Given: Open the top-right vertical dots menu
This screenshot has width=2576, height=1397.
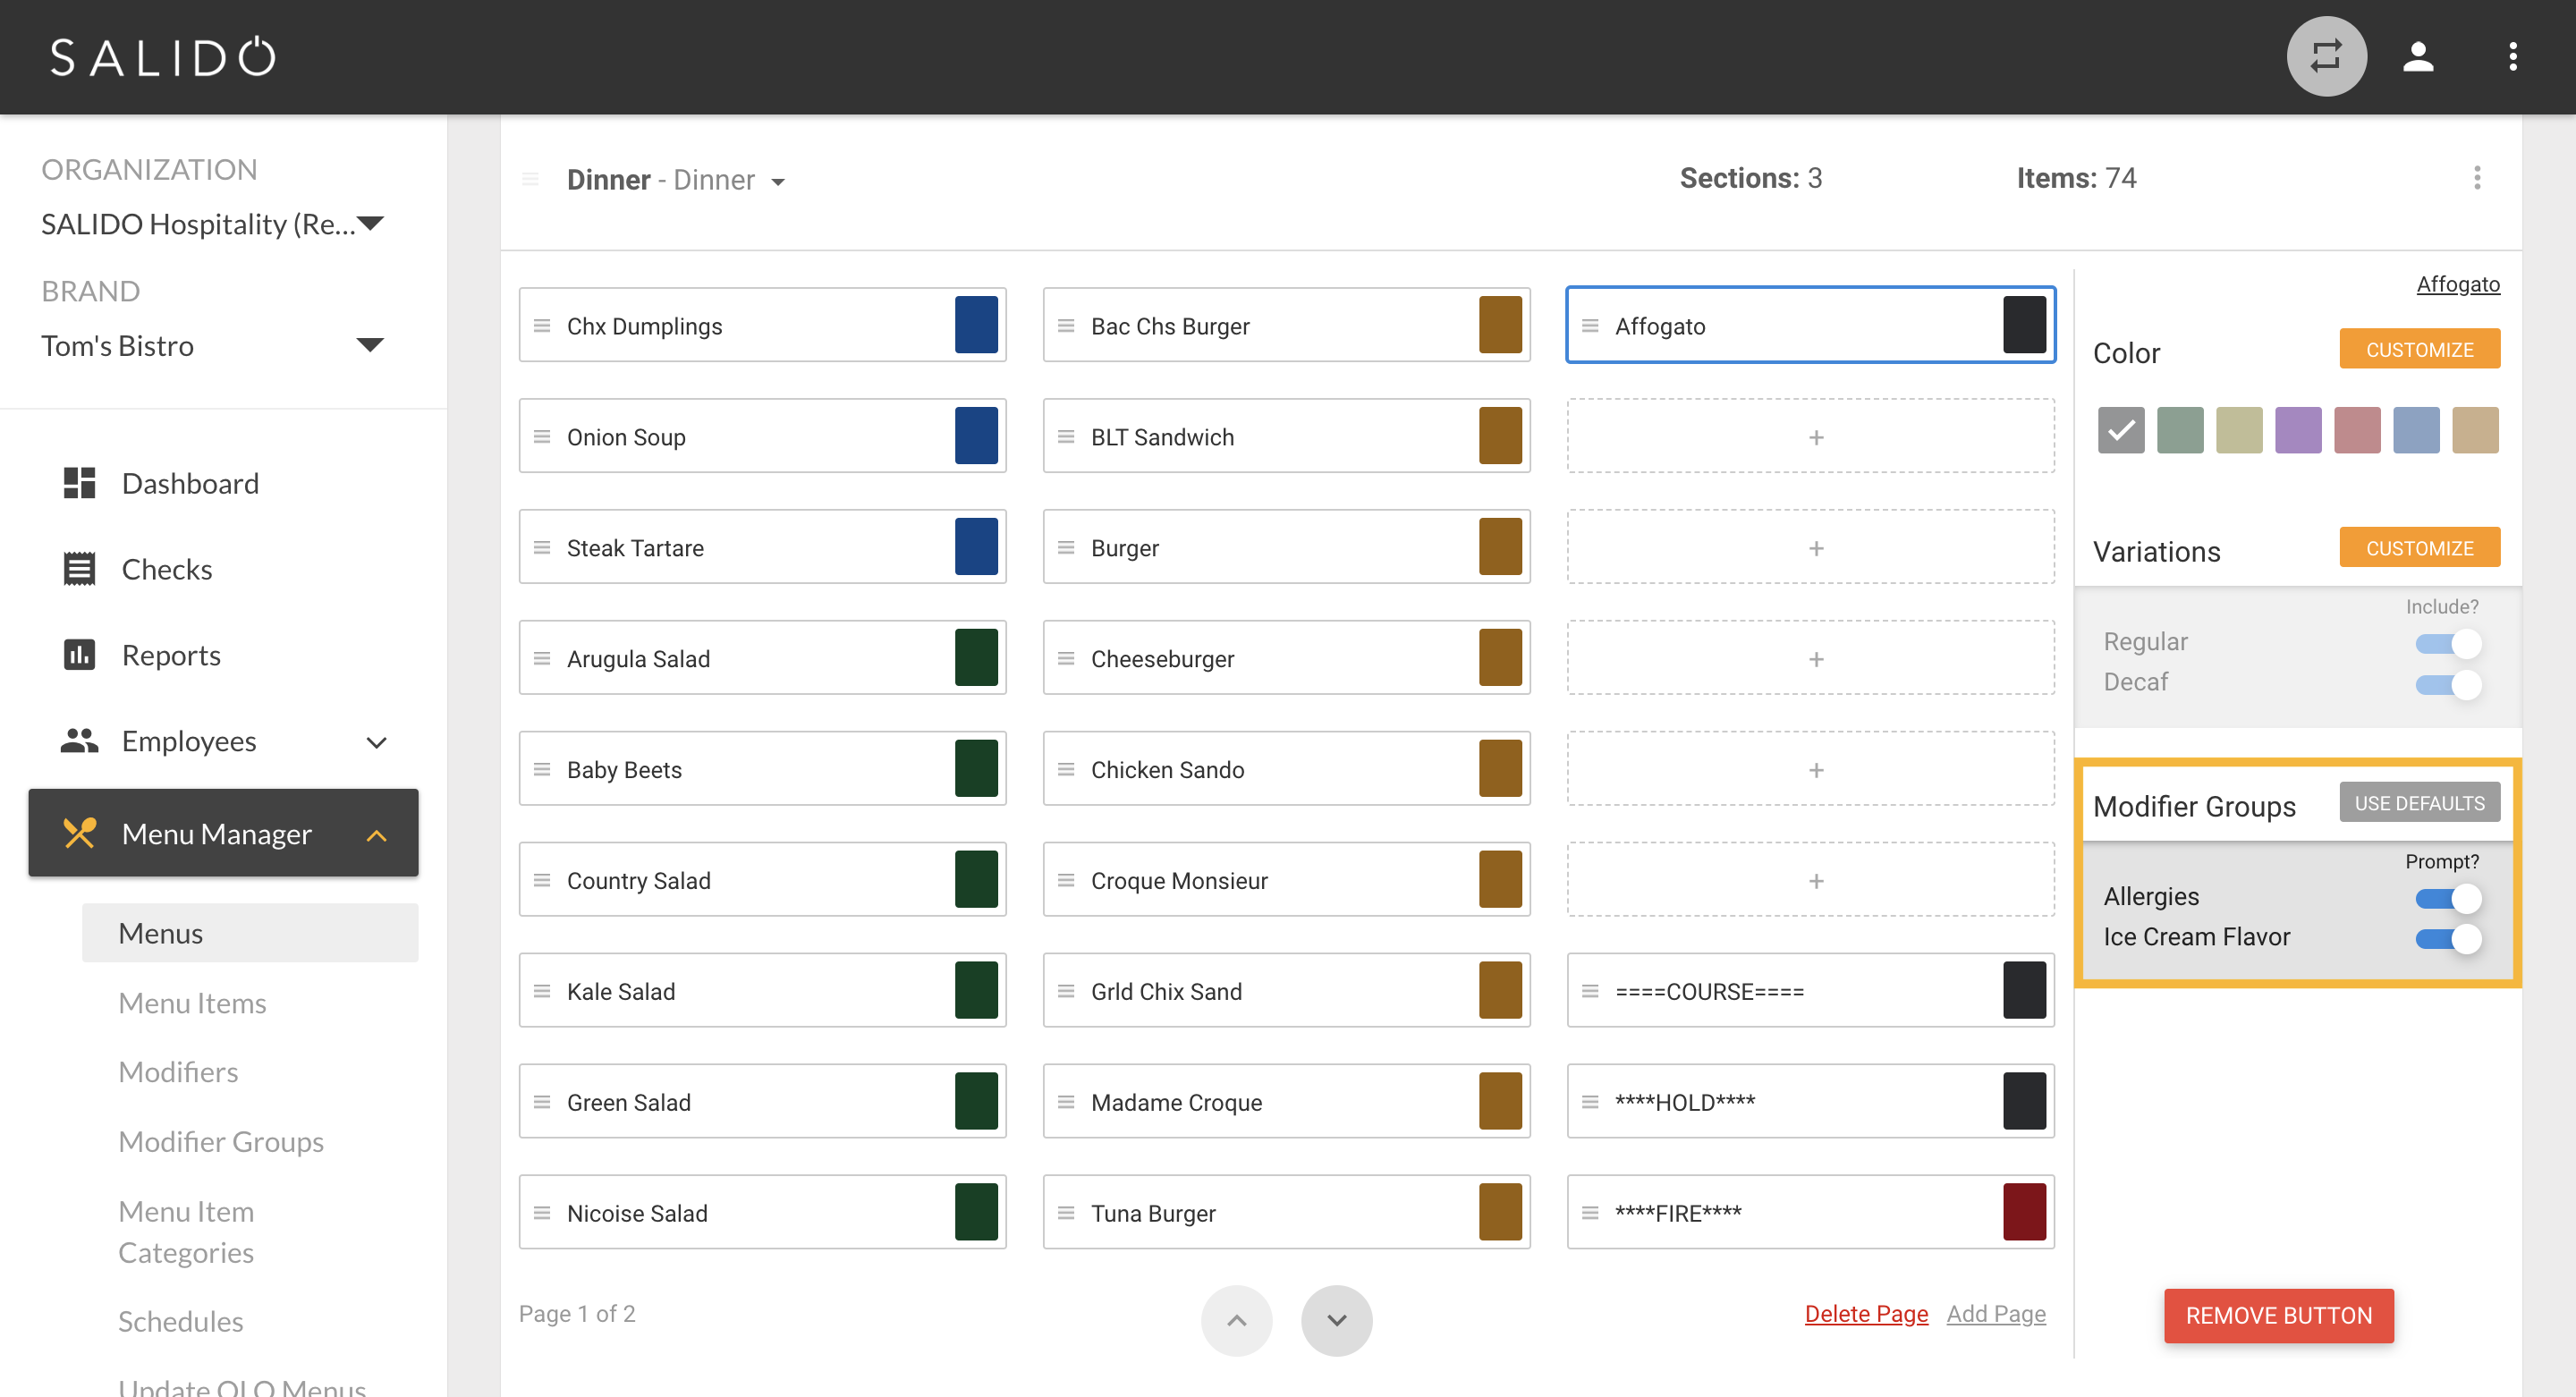Looking at the screenshot, I should 2512,57.
